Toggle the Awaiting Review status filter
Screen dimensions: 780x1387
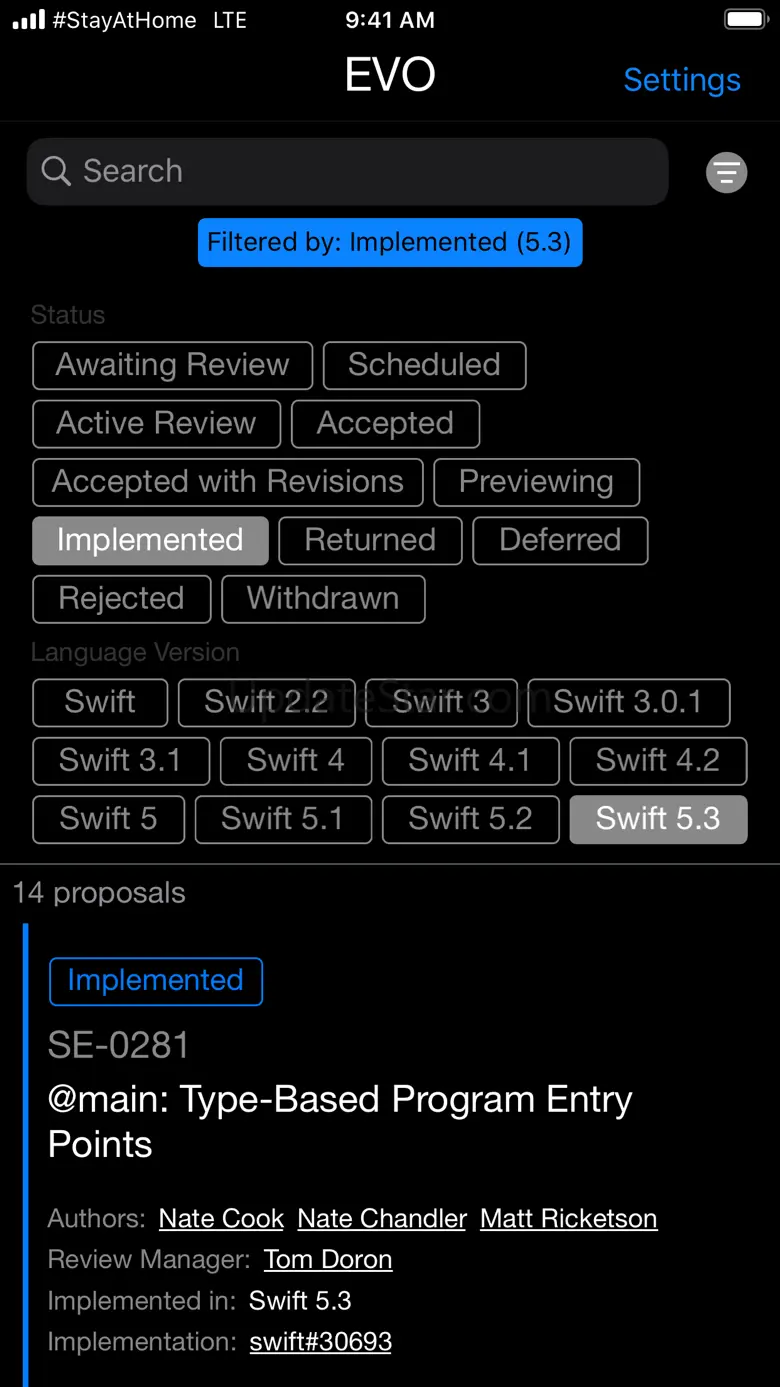tap(172, 365)
